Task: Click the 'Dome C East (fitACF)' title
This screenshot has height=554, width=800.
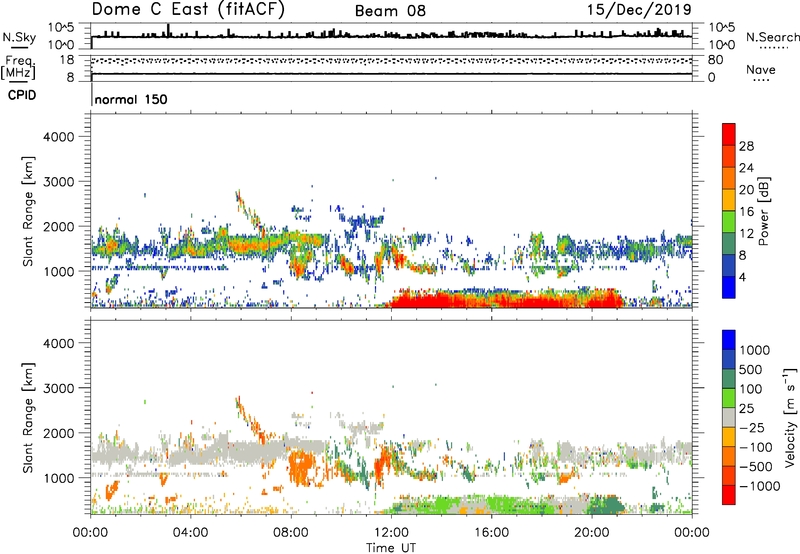Action: click(x=188, y=9)
